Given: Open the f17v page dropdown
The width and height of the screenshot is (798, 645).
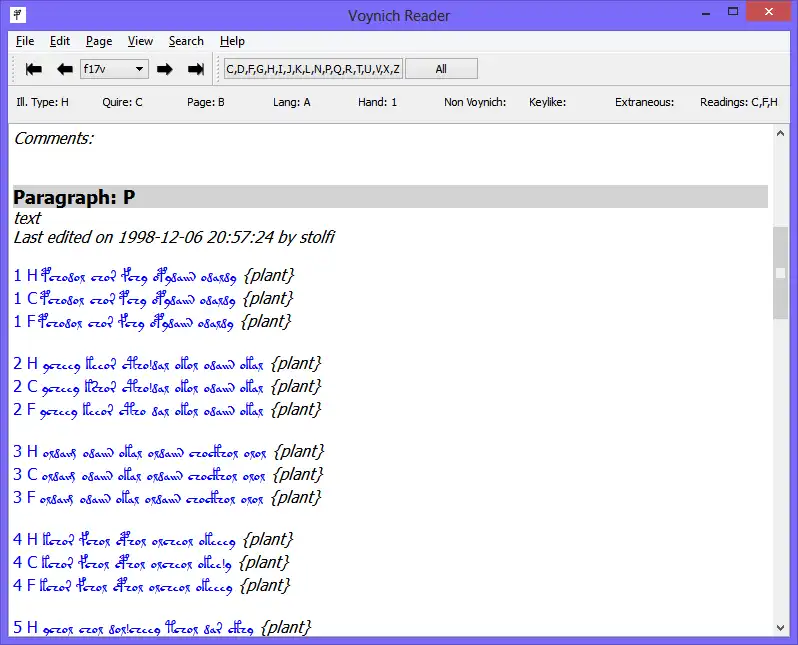Looking at the screenshot, I should click(x=114, y=69).
